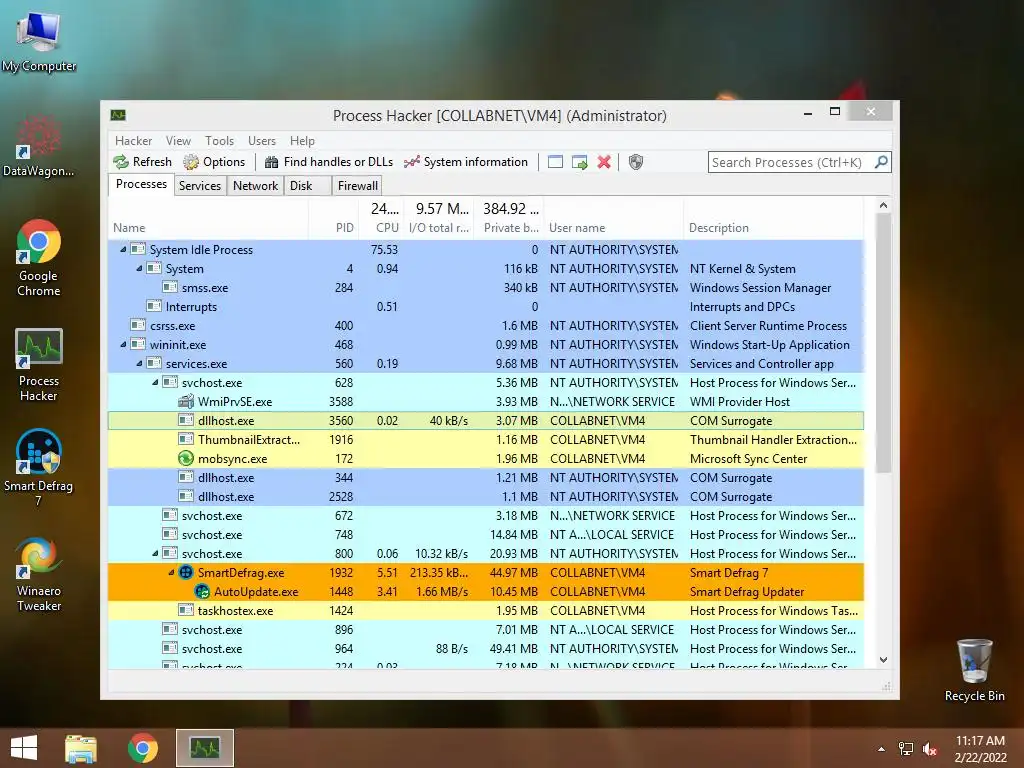Click Process Hacker taskbar button

pos(205,748)
